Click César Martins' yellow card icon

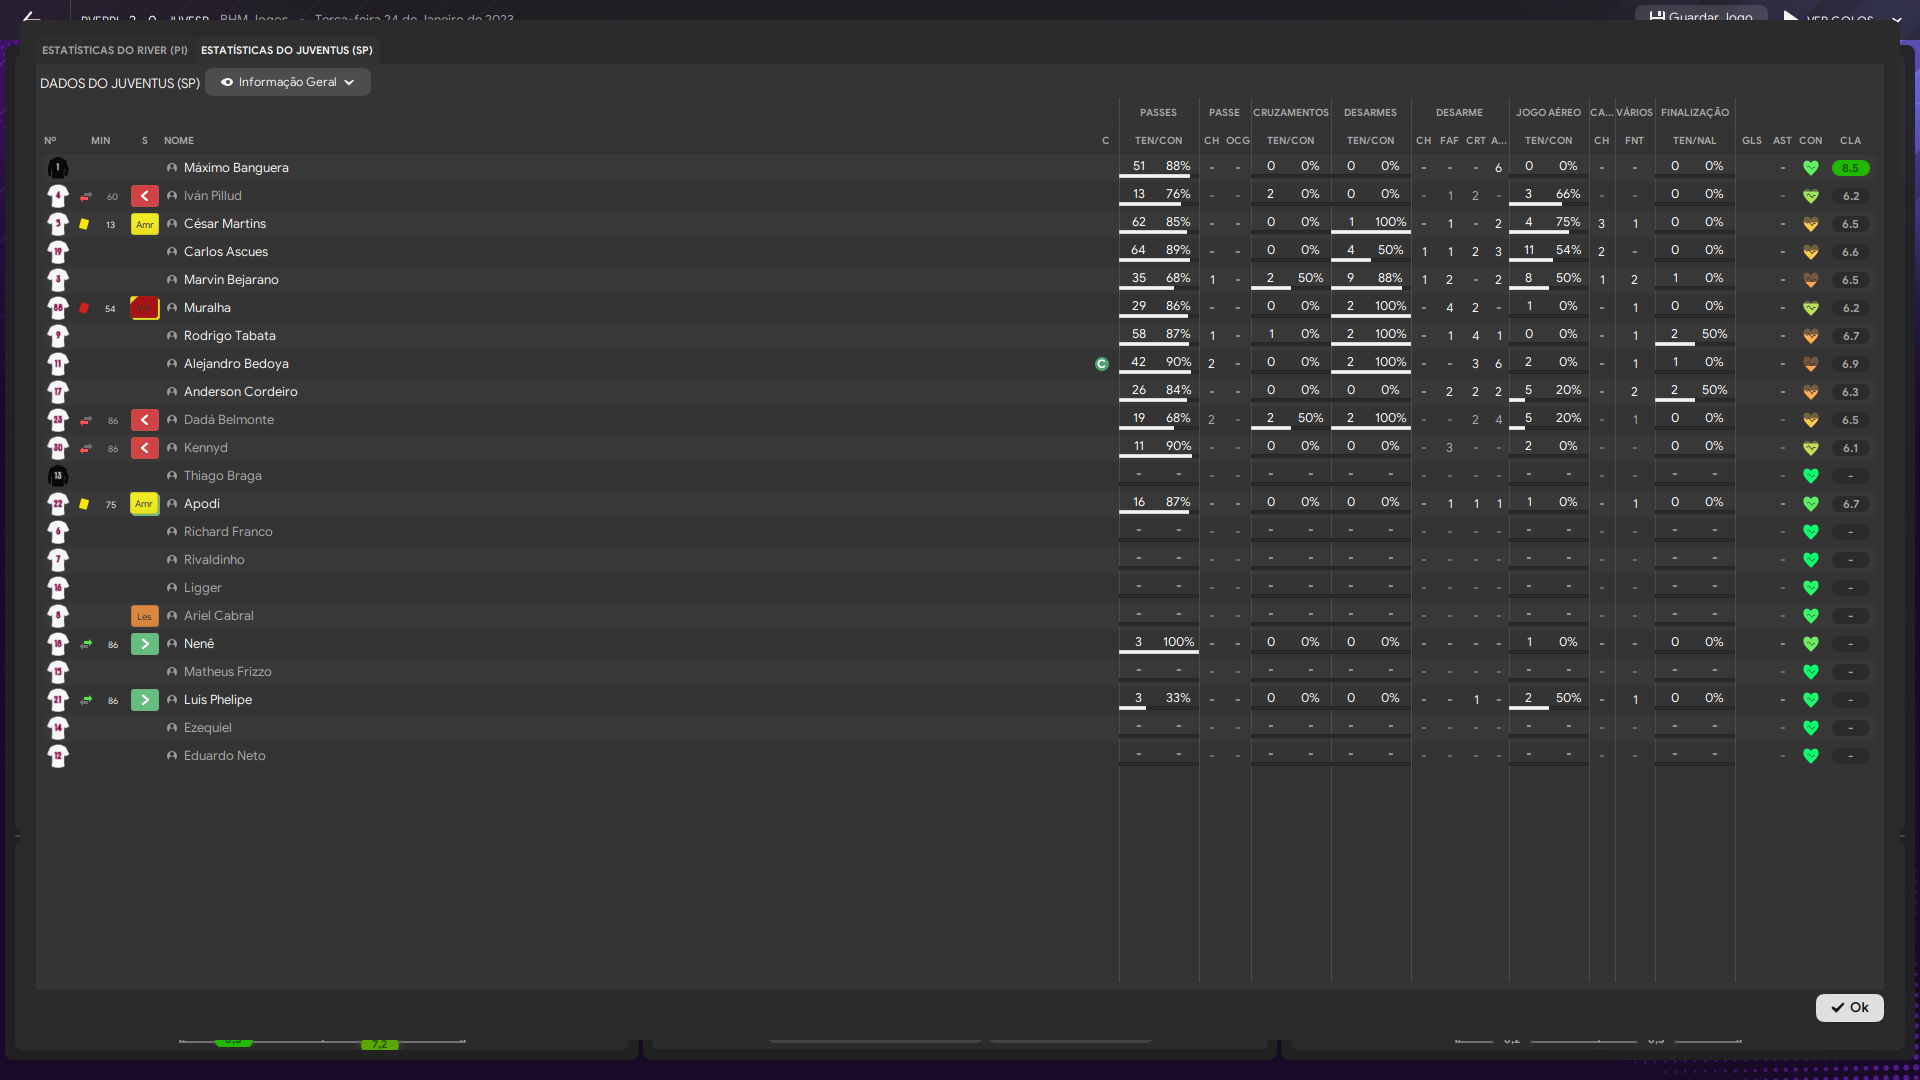click(x=84, y=224)
